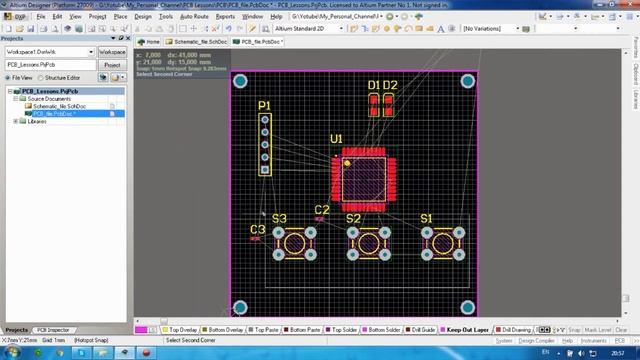
Task: Click the Interactive routing tool icon
Action: tap(353, 29)
